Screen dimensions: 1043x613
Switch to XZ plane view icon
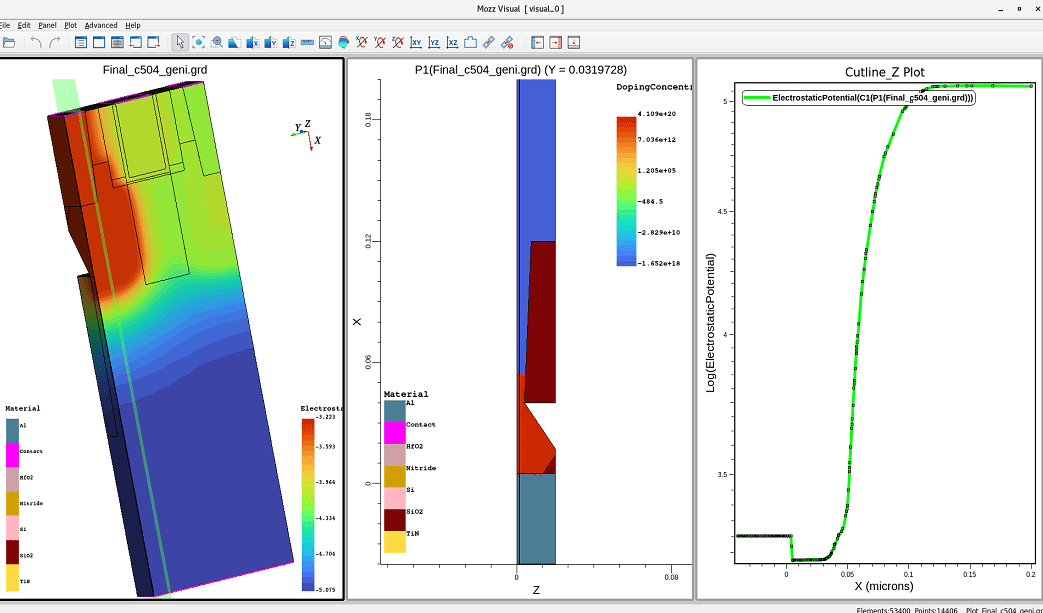(x=452, y=43)
